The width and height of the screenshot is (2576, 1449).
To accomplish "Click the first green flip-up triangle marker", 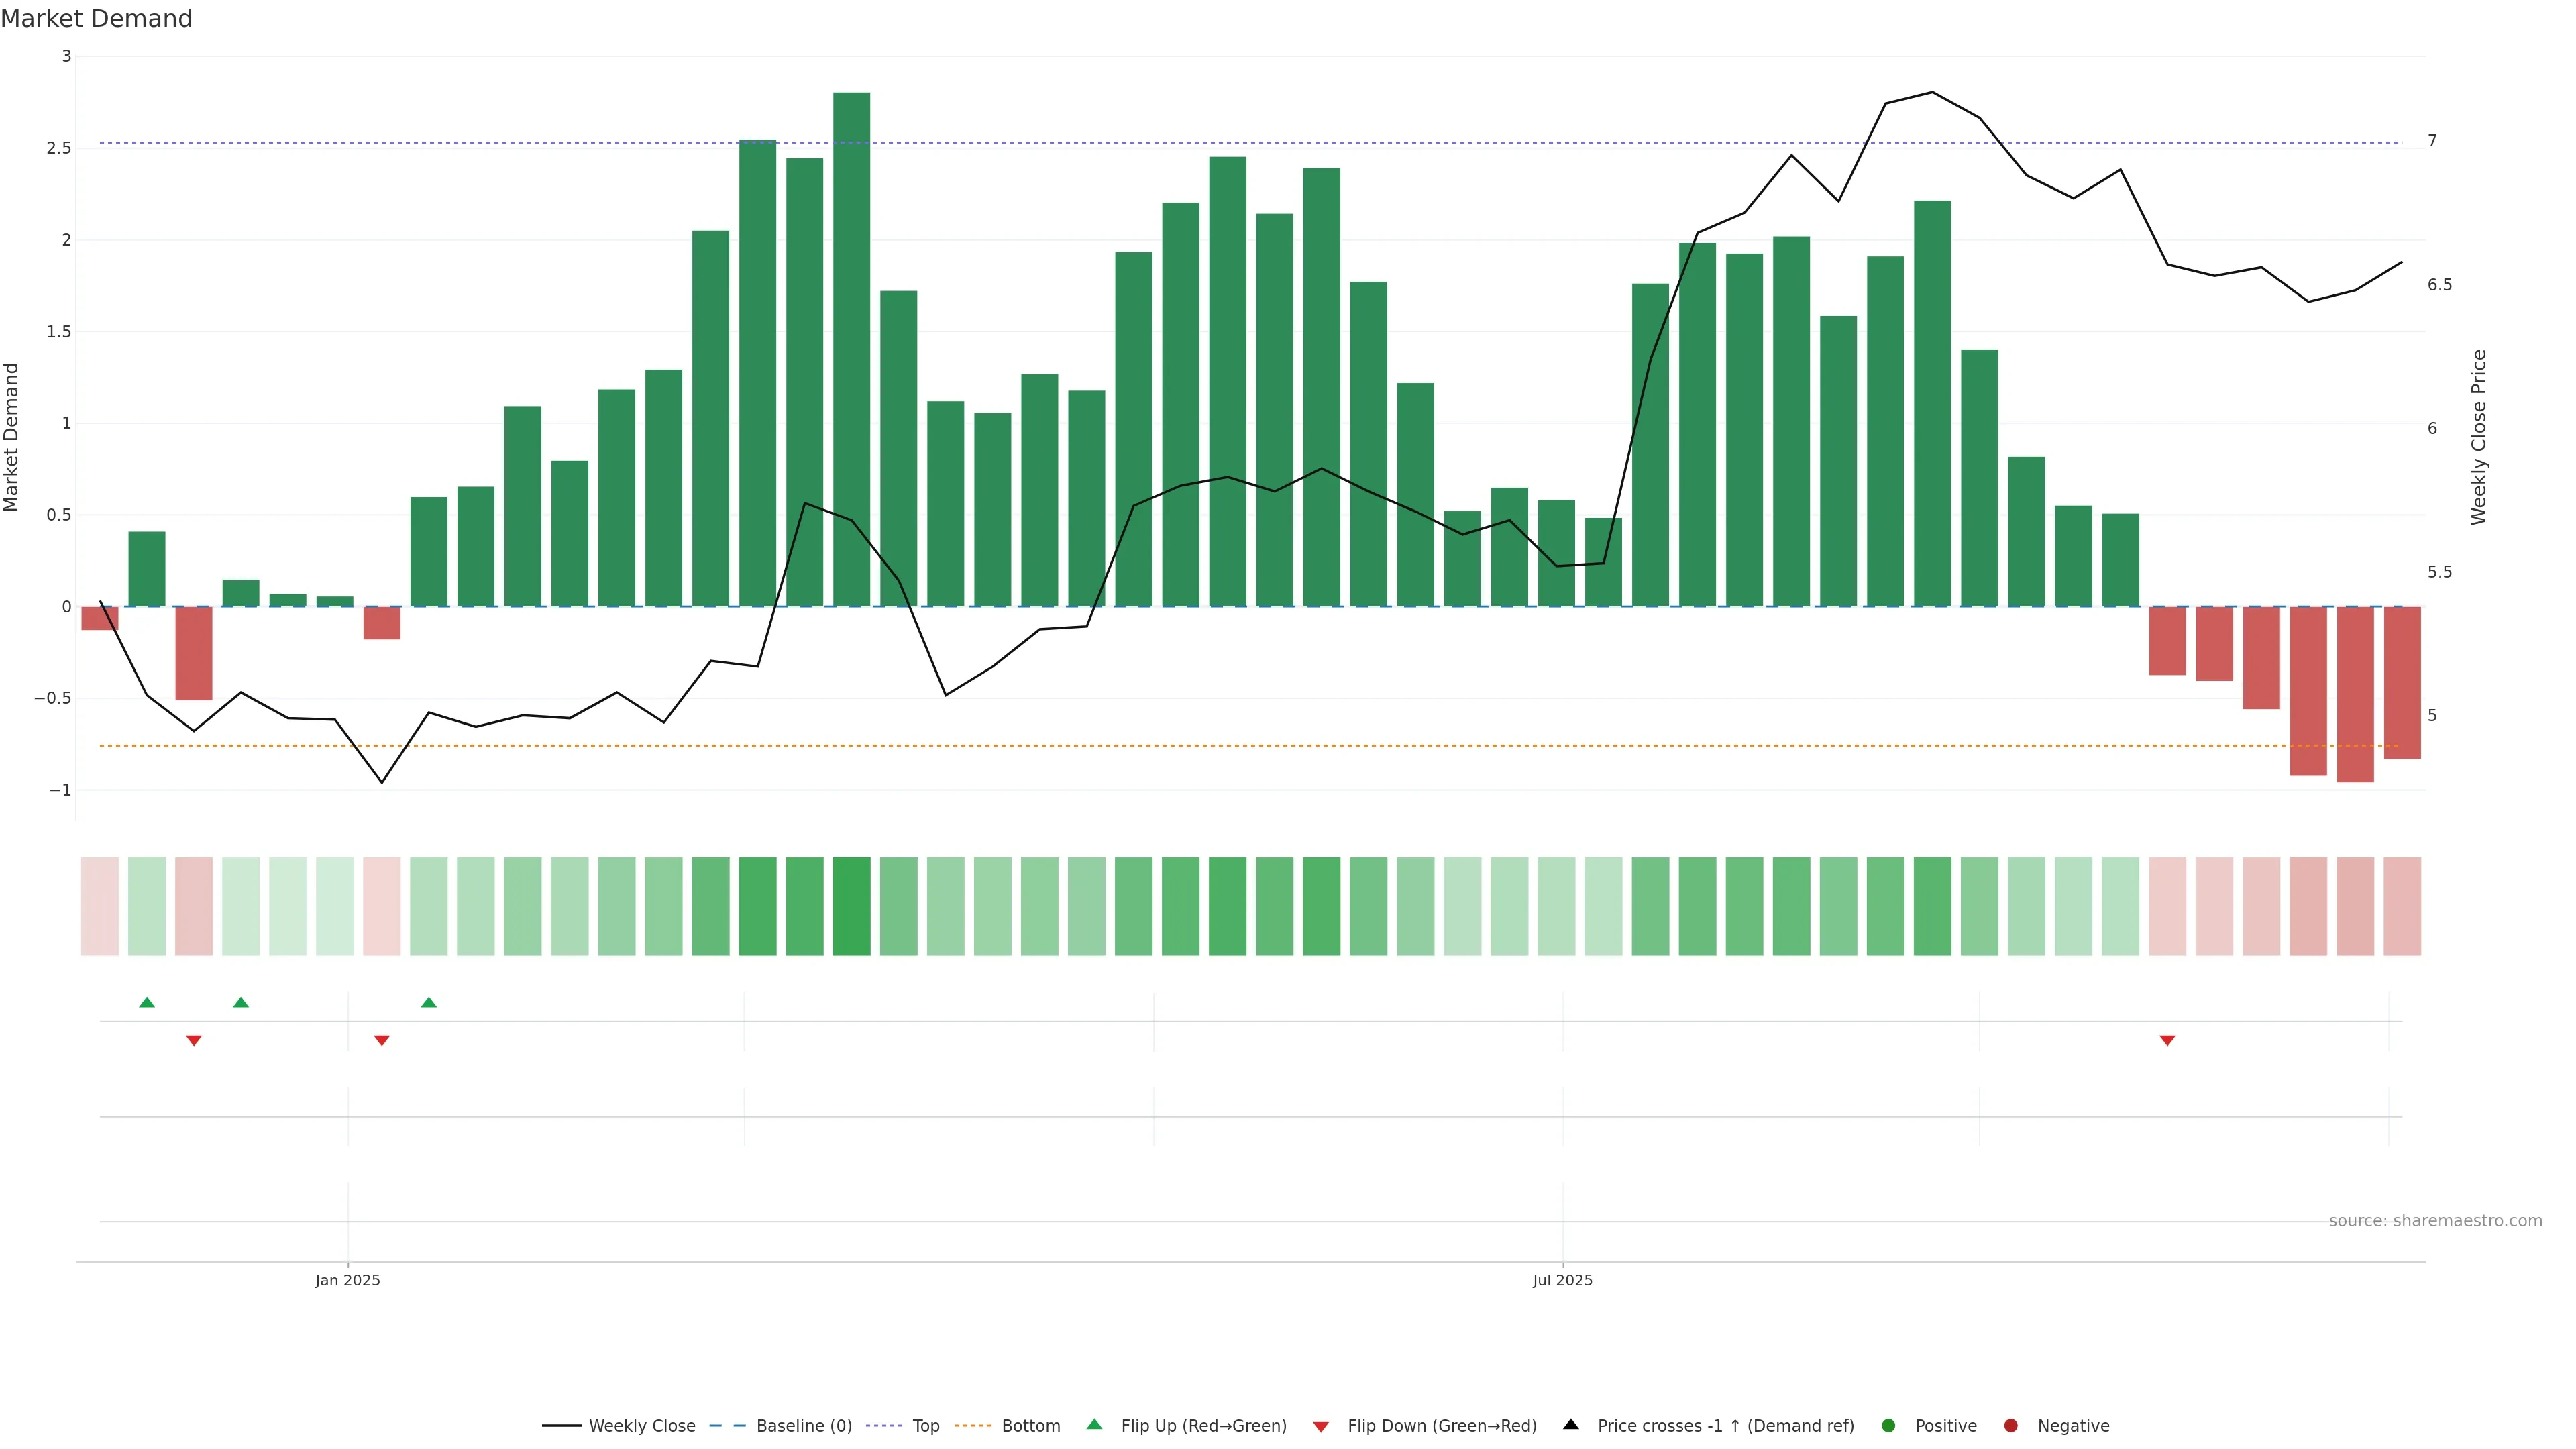I will click(147, 1002).
